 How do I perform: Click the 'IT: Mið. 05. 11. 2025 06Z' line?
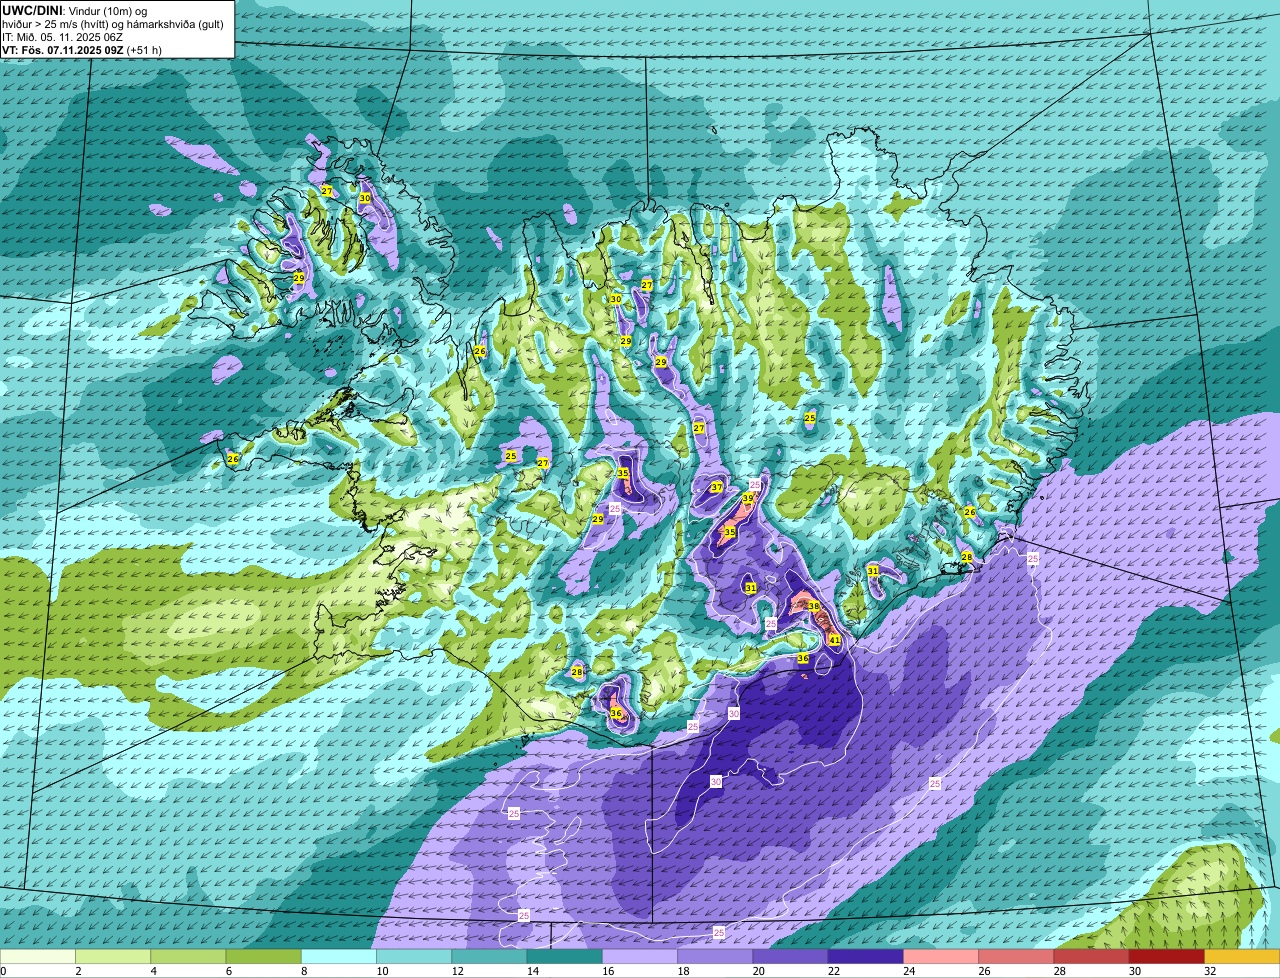click(63, 37)
